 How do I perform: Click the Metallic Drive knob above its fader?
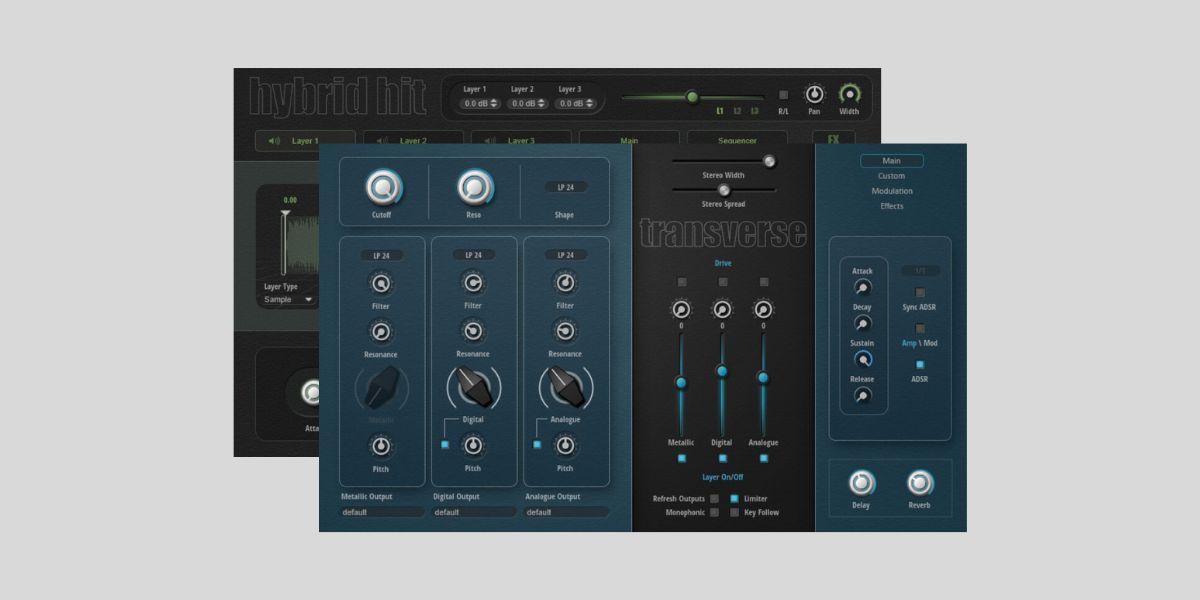pyautogui.click(x=681, y=310)
